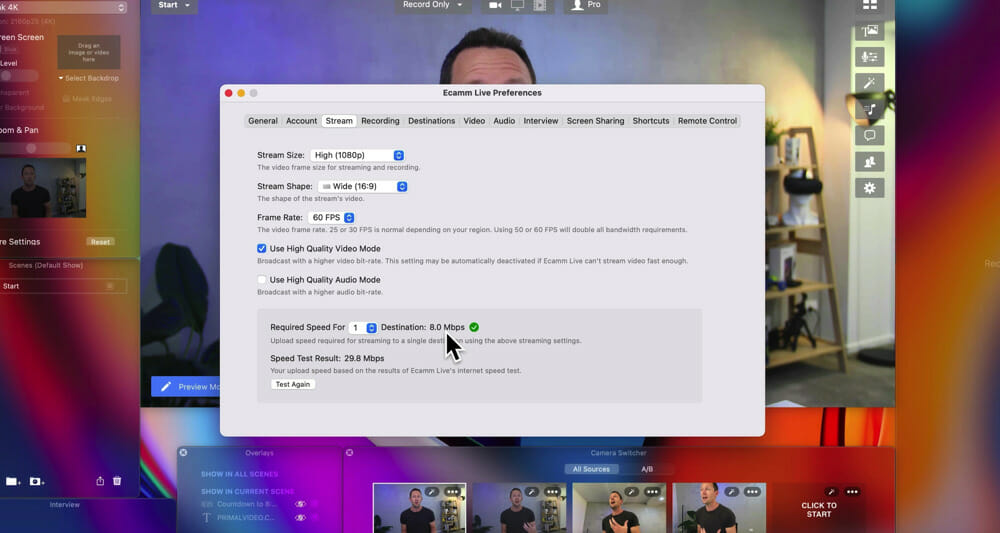1000x533 pixels.
Task: Click the Zoom & Pan face tracking icon
Action: (x=81, y=148)
